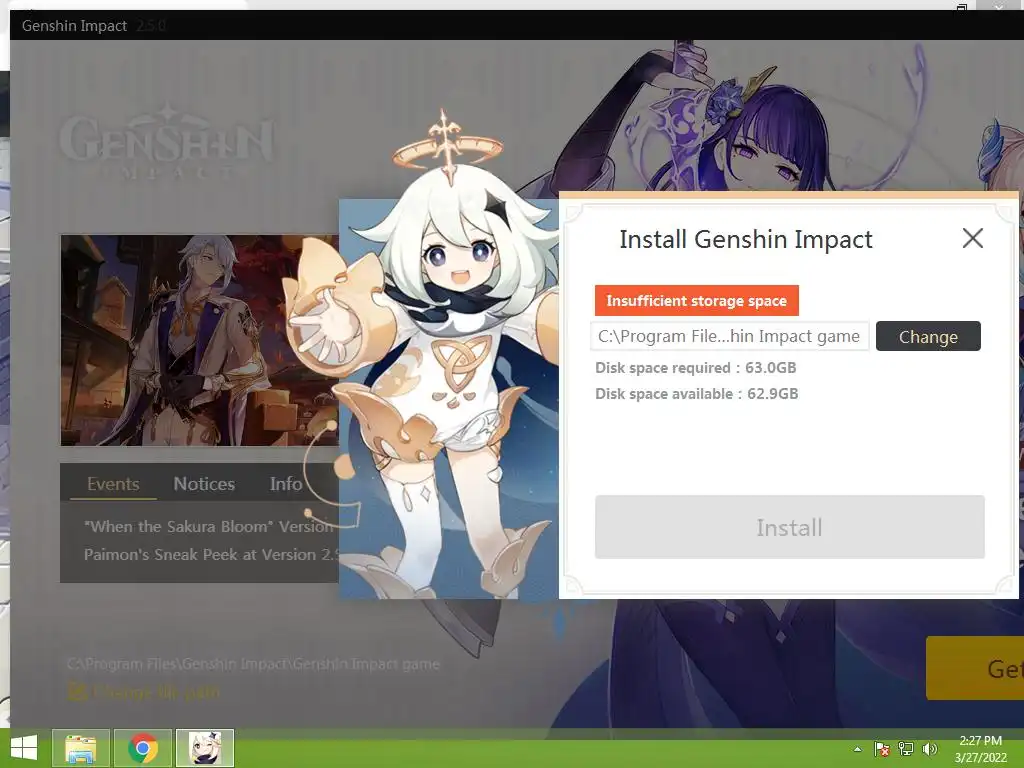This screenshot has height=768, width=1024.
Task: Open the network status tray icon
Action: pos(906,749)
